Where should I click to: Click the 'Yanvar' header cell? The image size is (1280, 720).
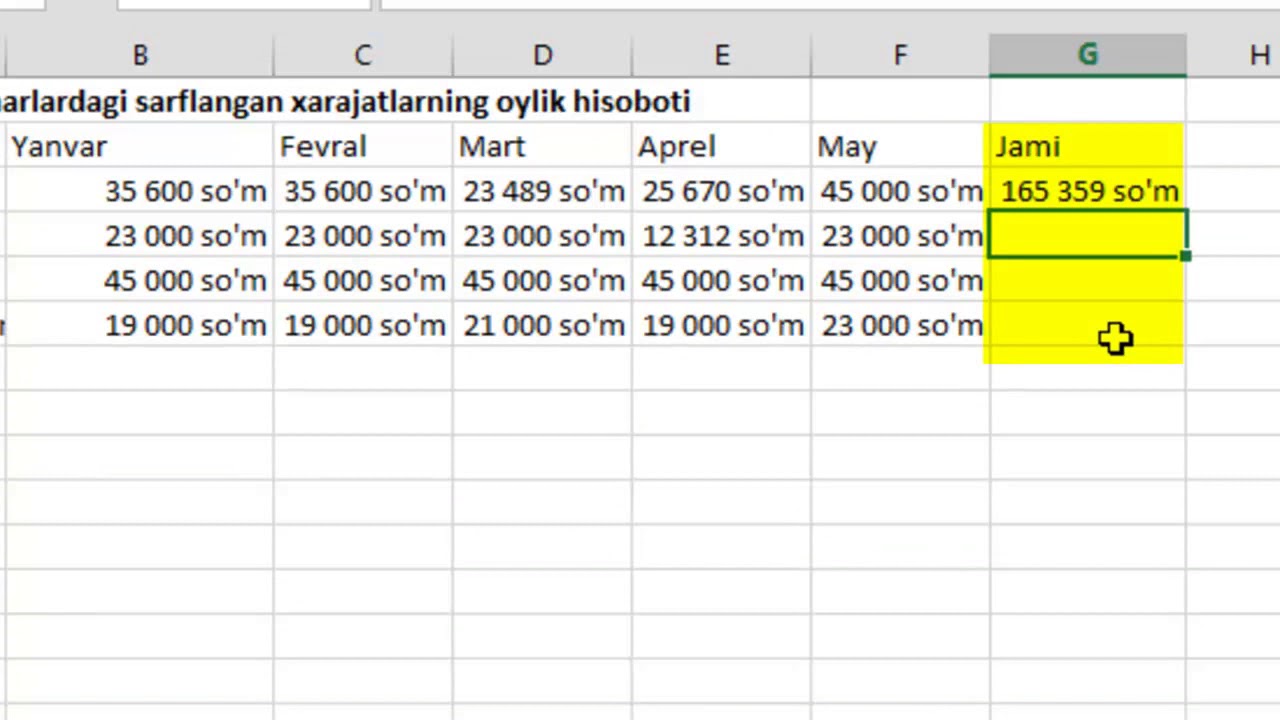139,146
